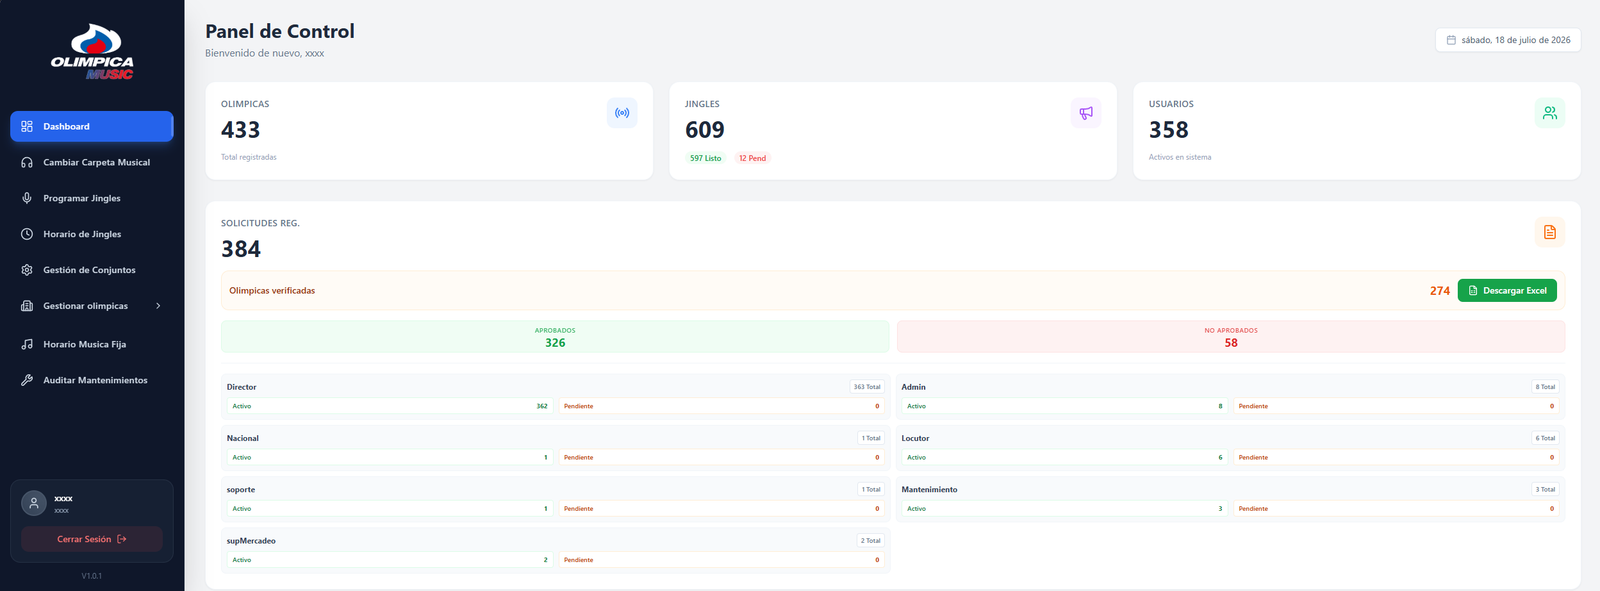Click the Cerrar Sesión text
The height and width of the screenshot is (591, 1600).
[x=84, y=540]
